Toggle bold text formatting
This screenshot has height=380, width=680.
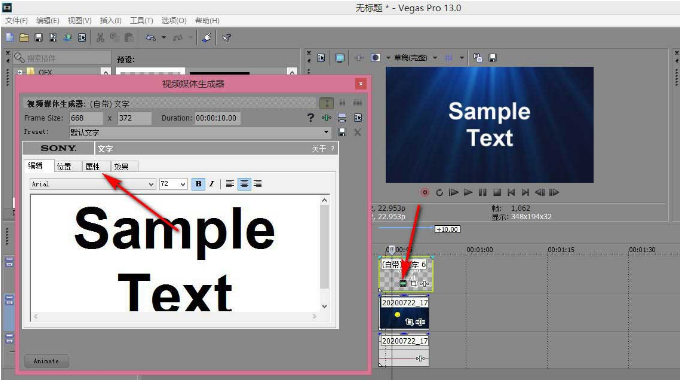[198, 184]
